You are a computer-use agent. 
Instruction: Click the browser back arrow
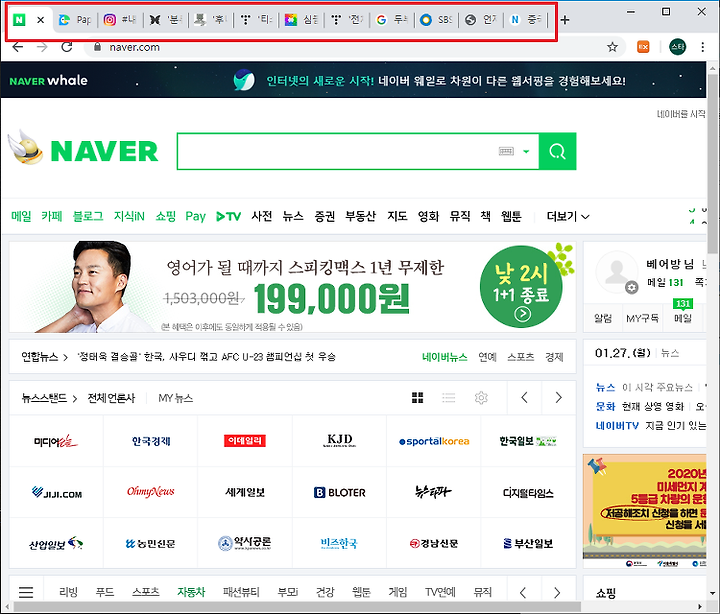(x=17, y=47)
